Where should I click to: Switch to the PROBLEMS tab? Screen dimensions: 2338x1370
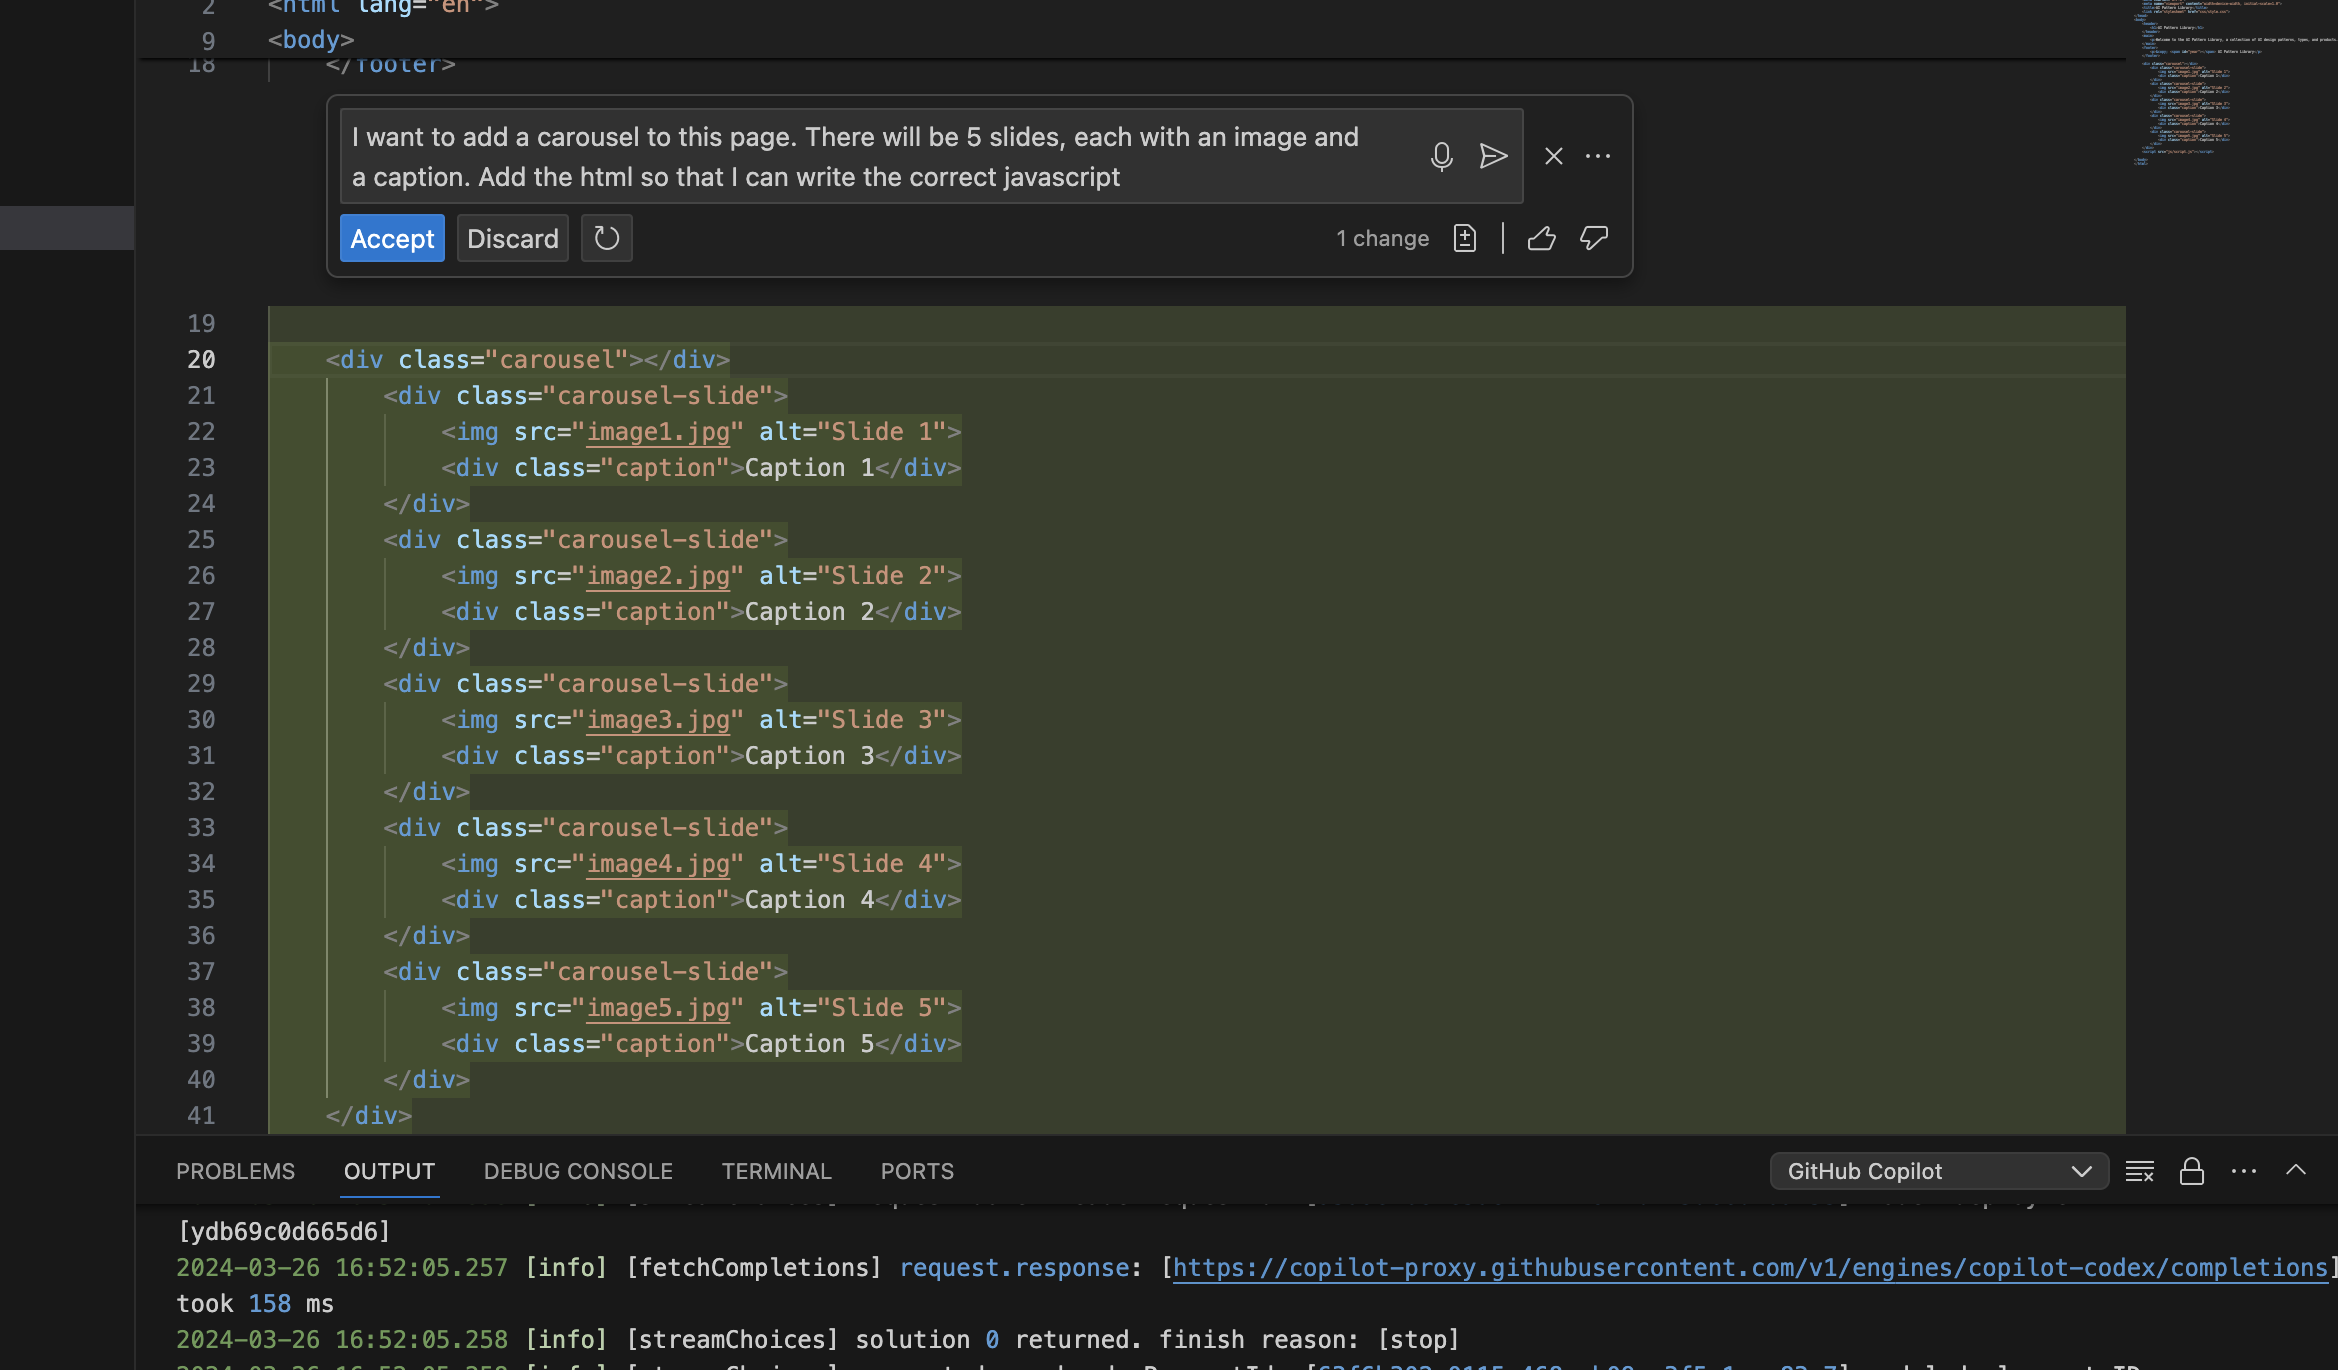tap(235, 1171)
